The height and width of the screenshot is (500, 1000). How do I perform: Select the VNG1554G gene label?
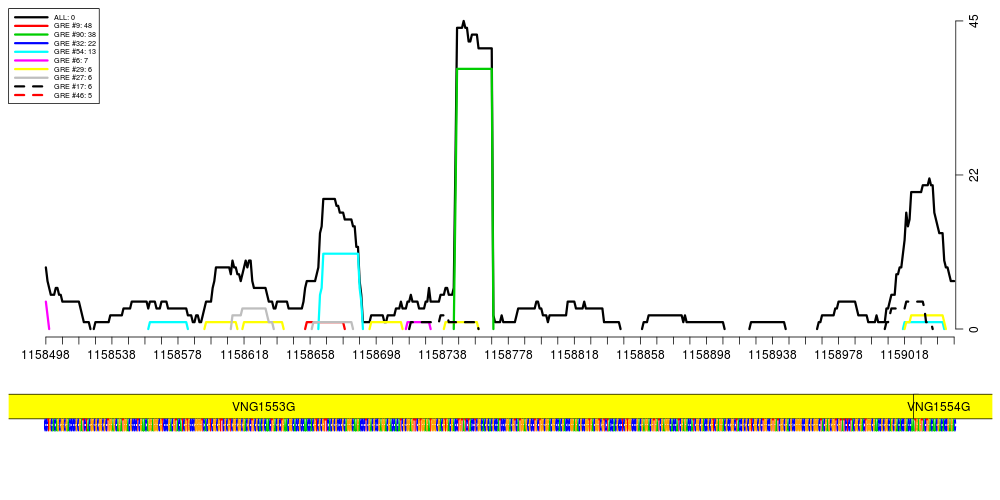pyautogui.click(x=938, y=407)
